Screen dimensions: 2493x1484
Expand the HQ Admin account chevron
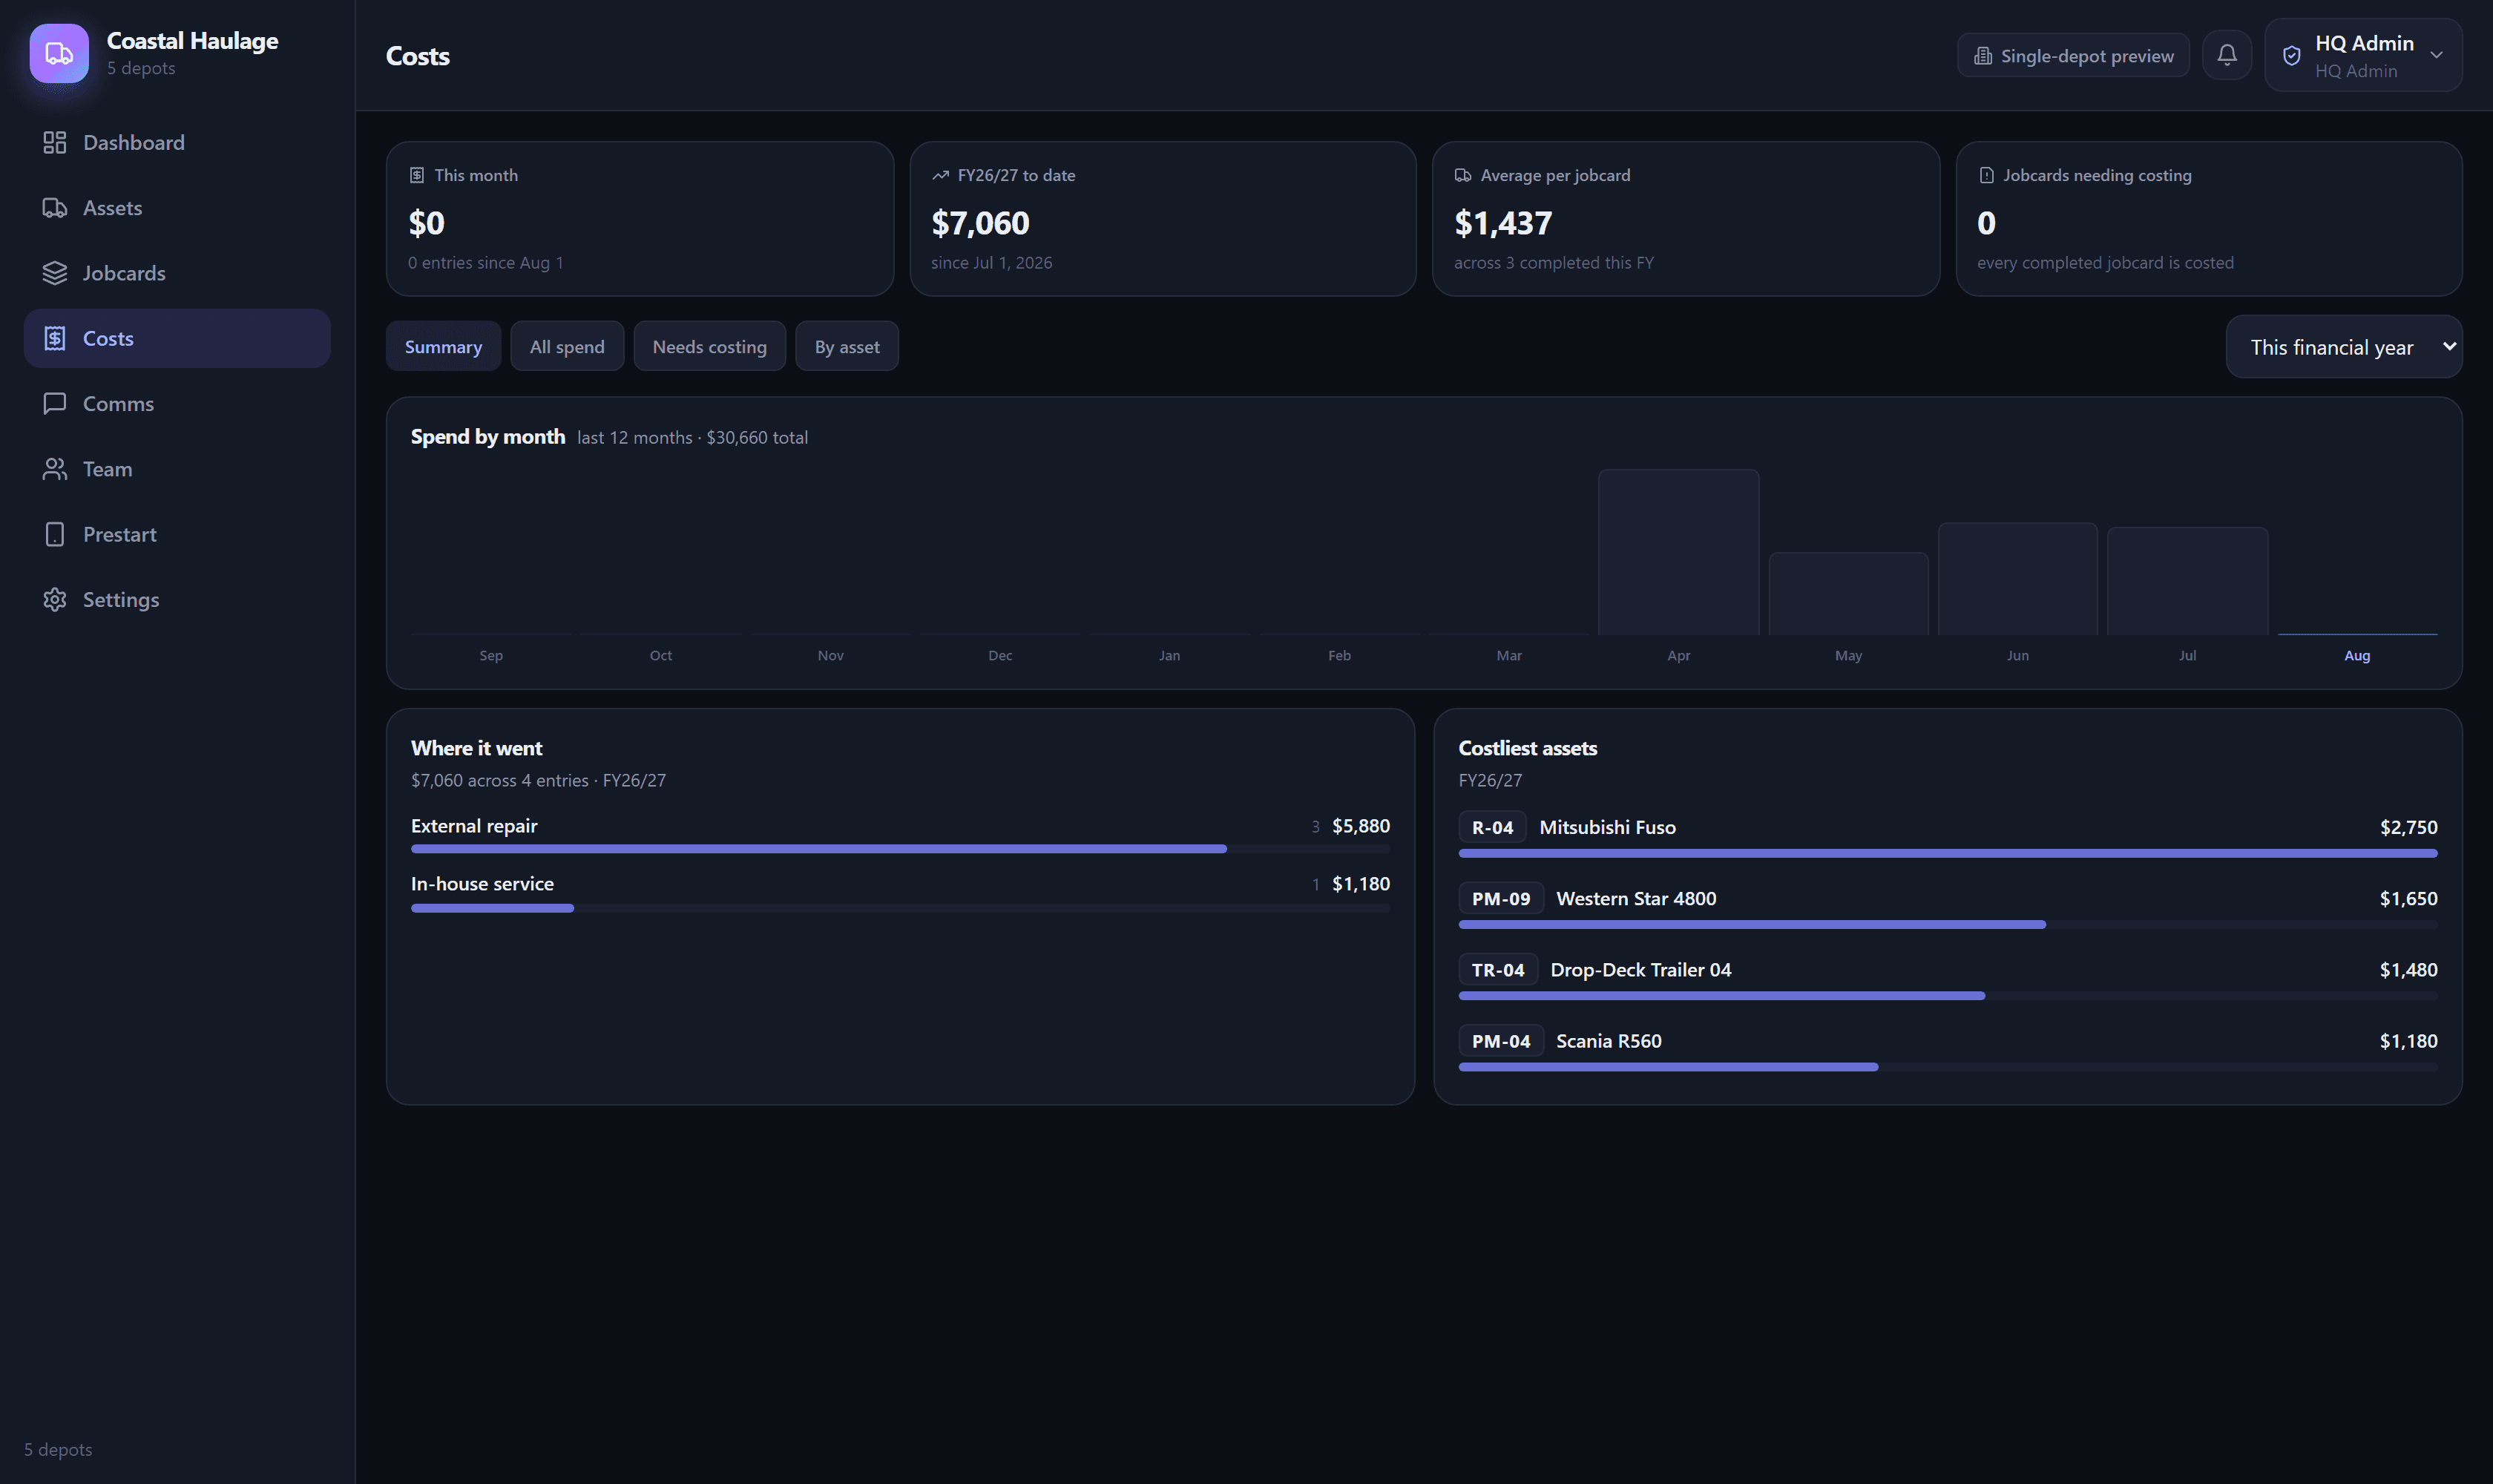(x=2436, y=56)
